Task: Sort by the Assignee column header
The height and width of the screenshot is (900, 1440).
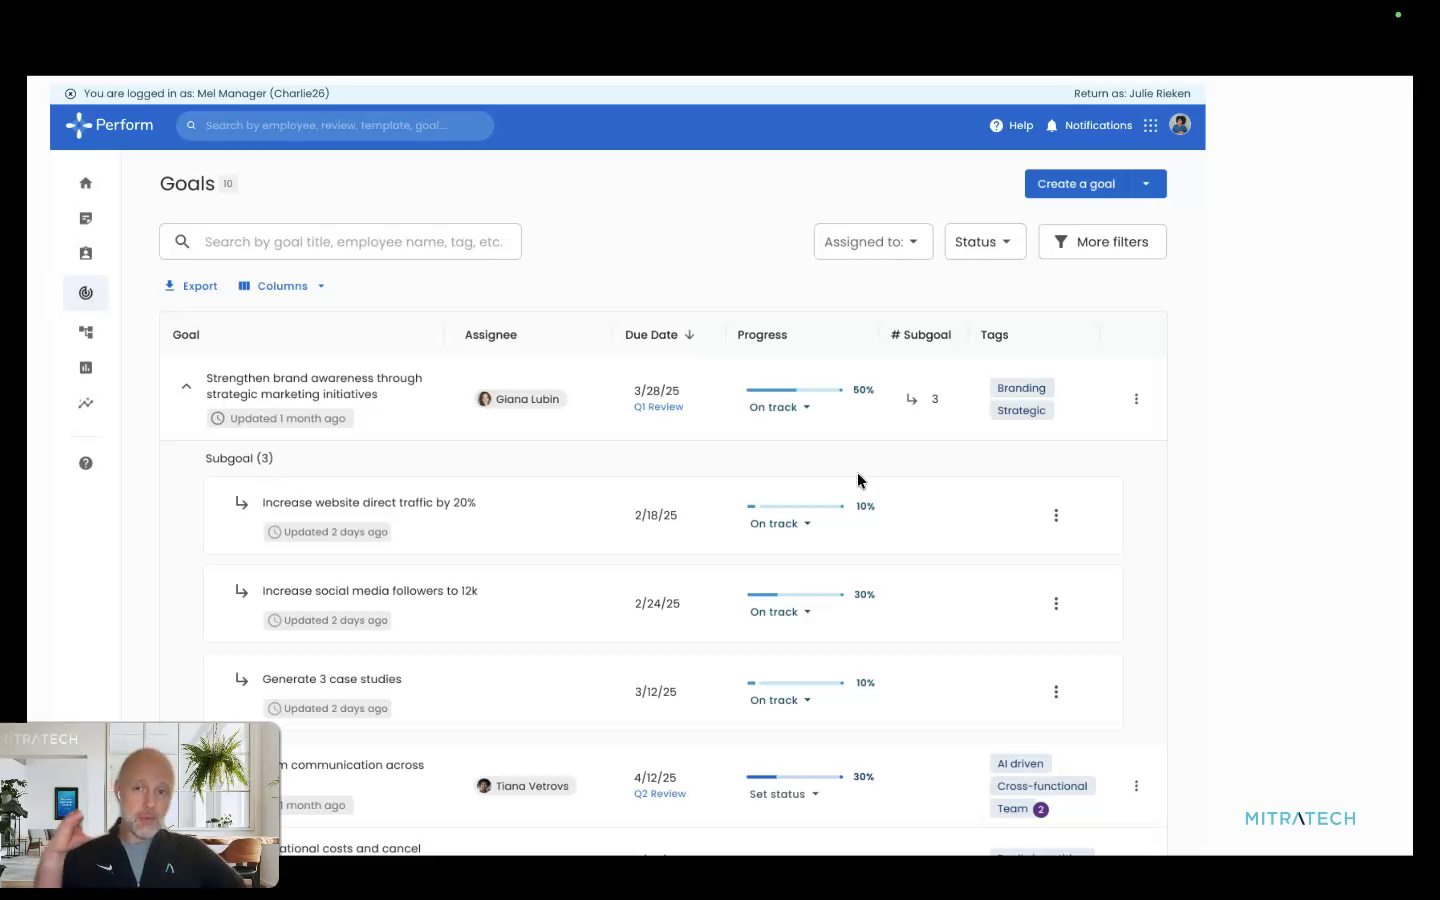Action: (x=491, y=335)
